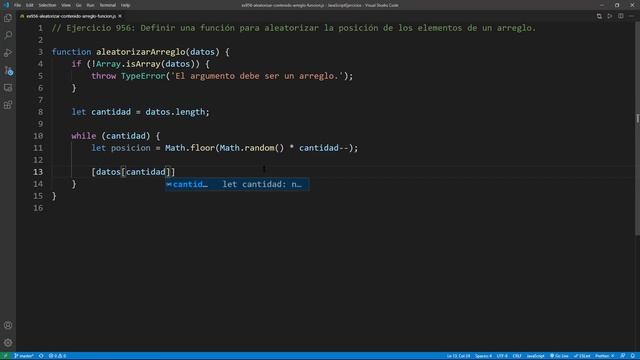Image resolution: width=640 pixels, height=360 pixels.
Task: Open the more actions ellipsis in editor toolbar
Action: click(x=631, y=16)
